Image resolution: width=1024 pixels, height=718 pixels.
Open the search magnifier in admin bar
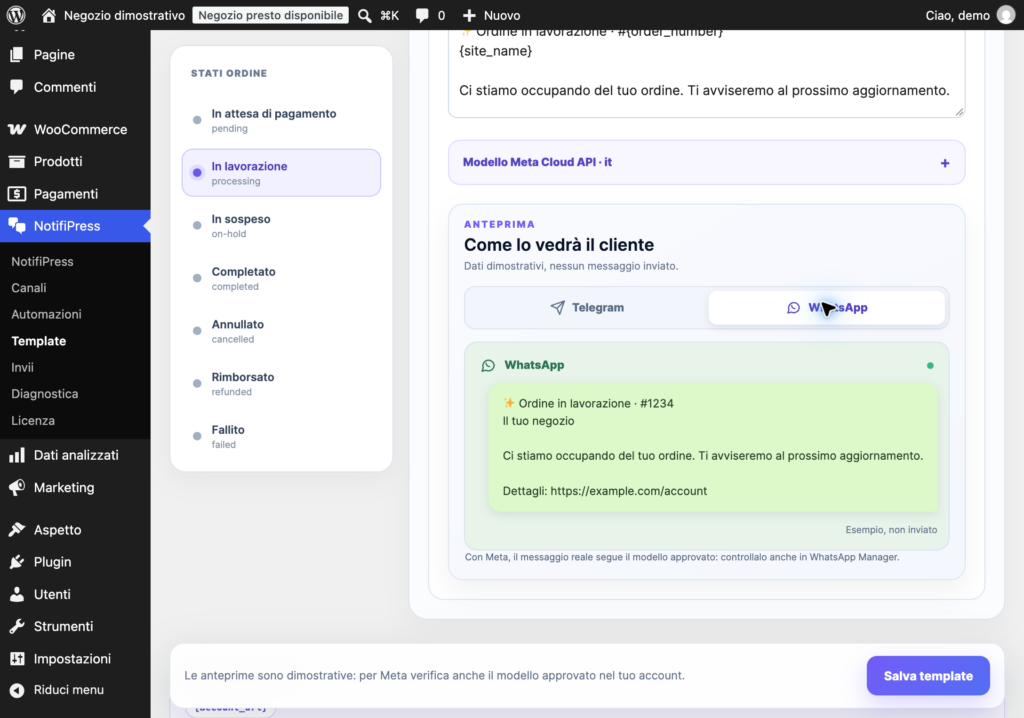(x=364, y=15)
